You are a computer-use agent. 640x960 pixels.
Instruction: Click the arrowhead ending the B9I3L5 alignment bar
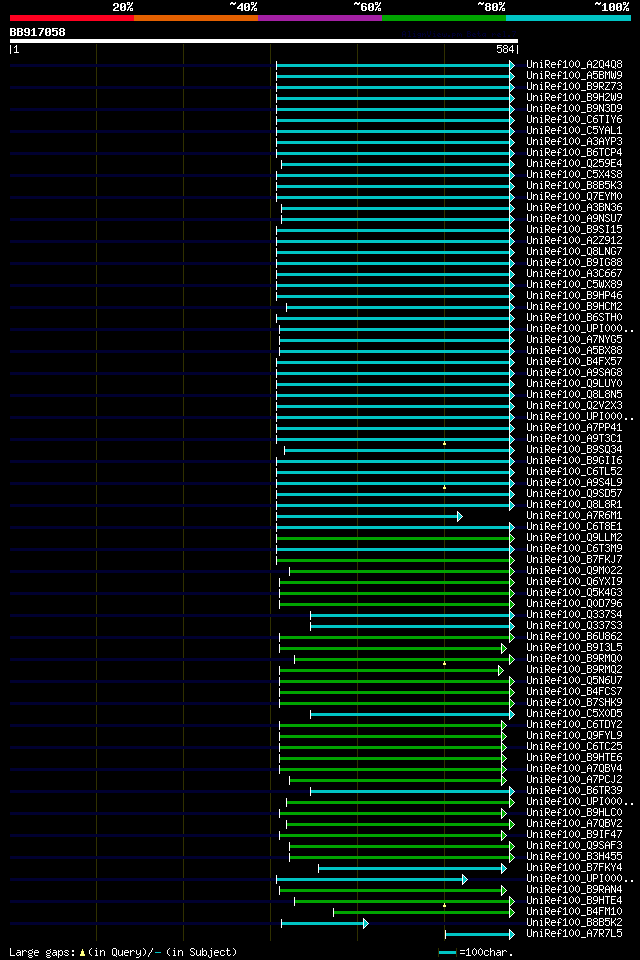(504, 648)
